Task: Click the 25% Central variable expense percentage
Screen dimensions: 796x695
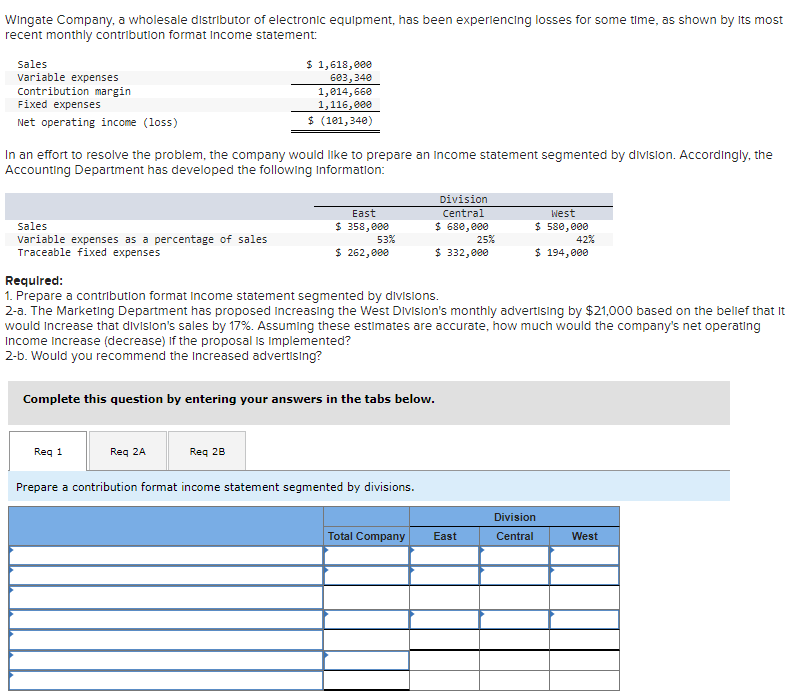Action: tap(485, 239)
